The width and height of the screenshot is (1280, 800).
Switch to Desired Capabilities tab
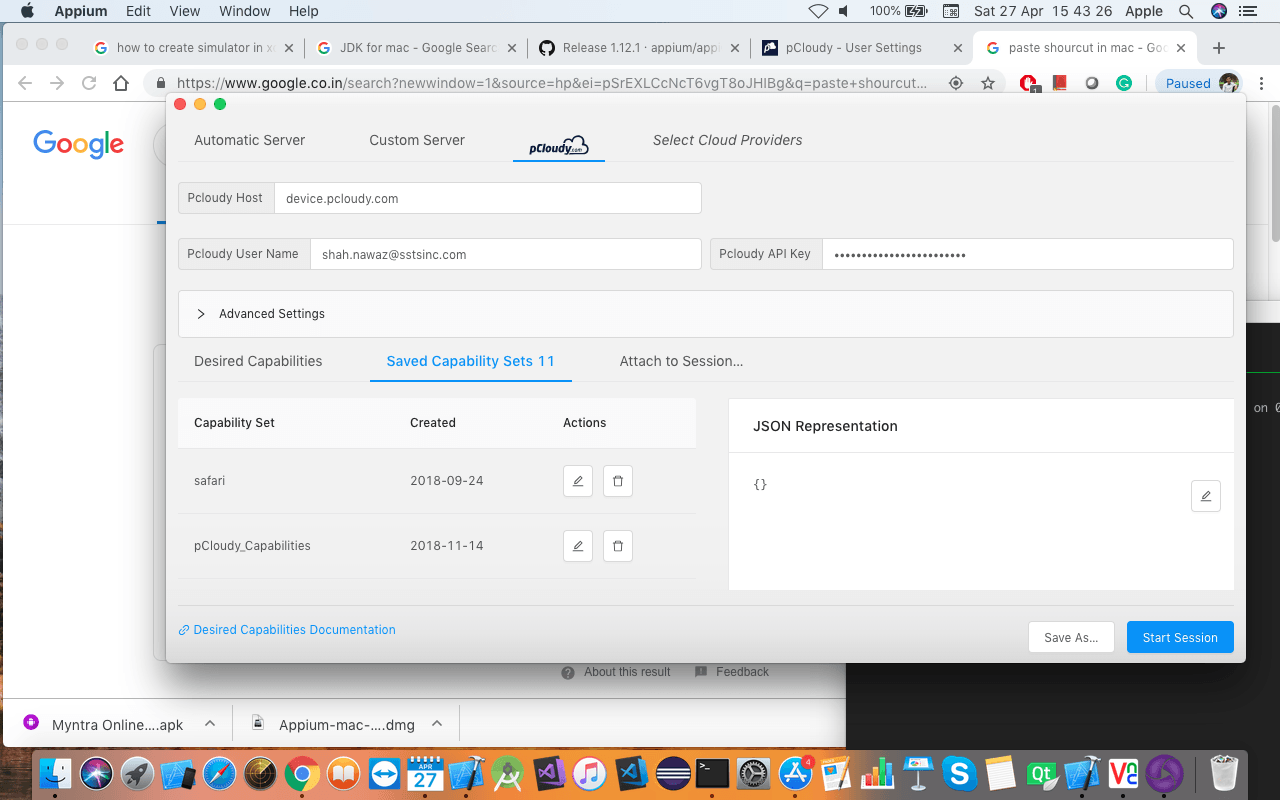[258, 361]
